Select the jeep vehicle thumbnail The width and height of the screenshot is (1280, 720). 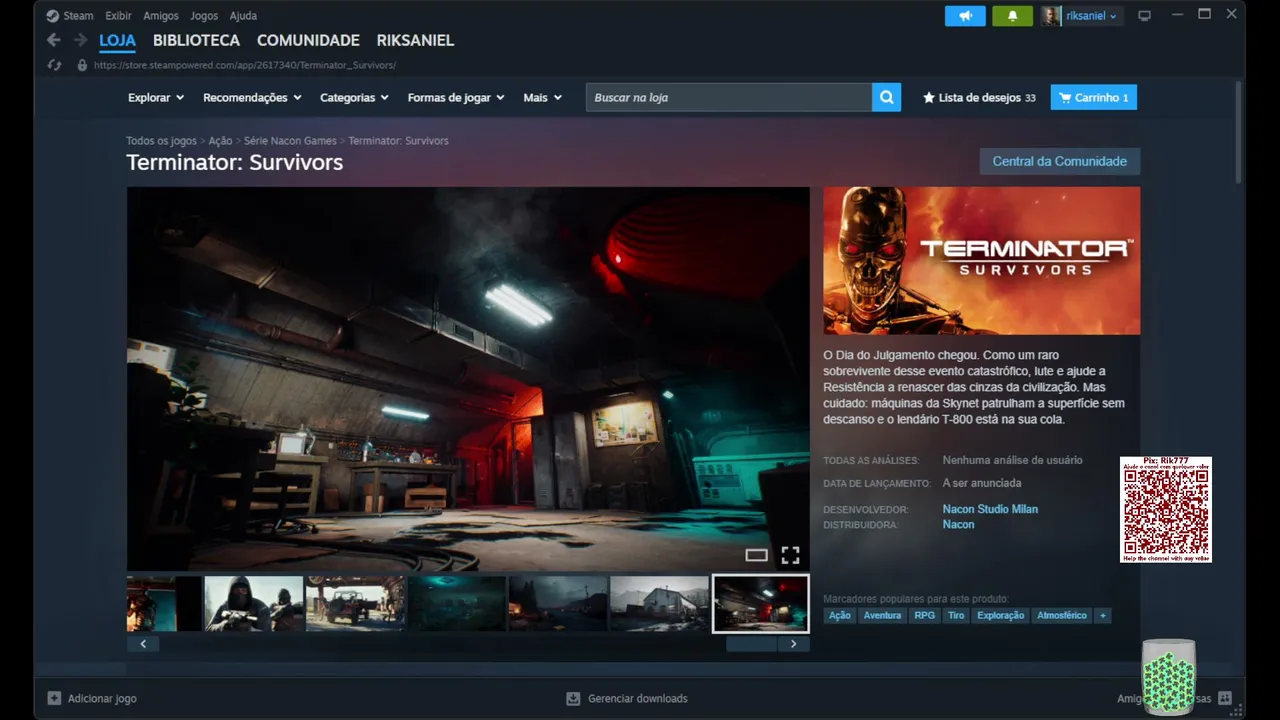[355, 604]
